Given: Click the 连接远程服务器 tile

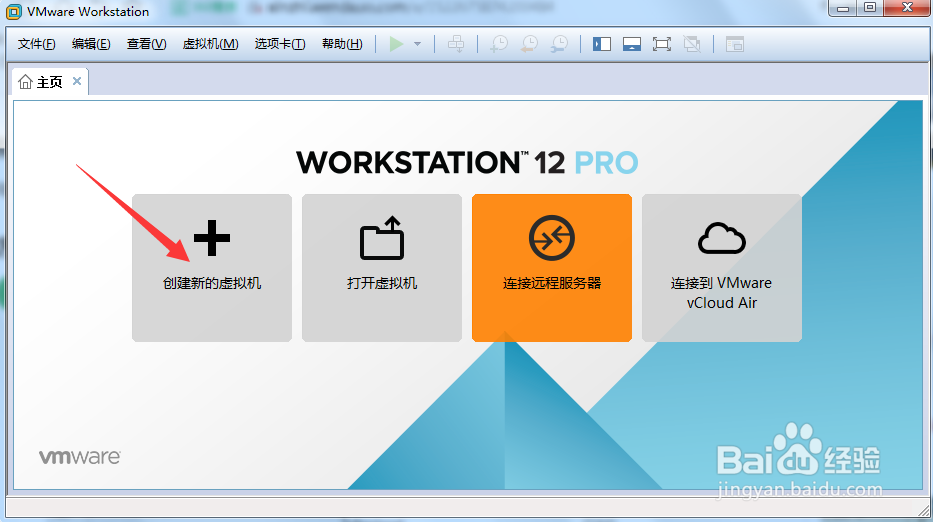Looking at the screenshot, I should pos(552,268).
